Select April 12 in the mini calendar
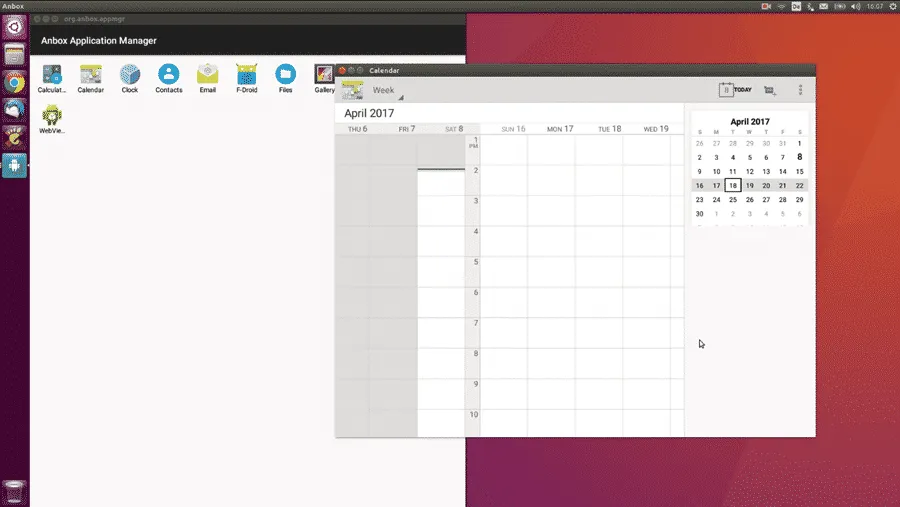The image size is (900, 507). pos(750,172)
